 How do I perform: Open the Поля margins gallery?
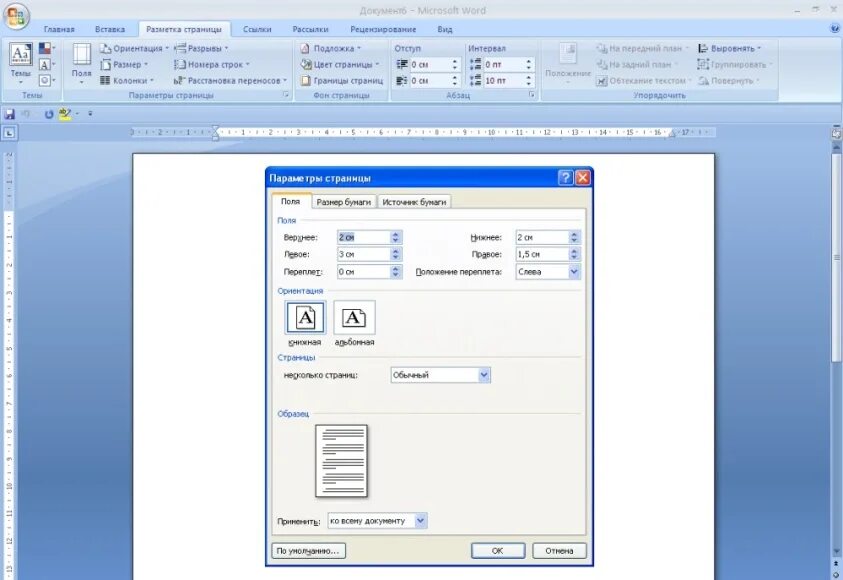point(82,63)
